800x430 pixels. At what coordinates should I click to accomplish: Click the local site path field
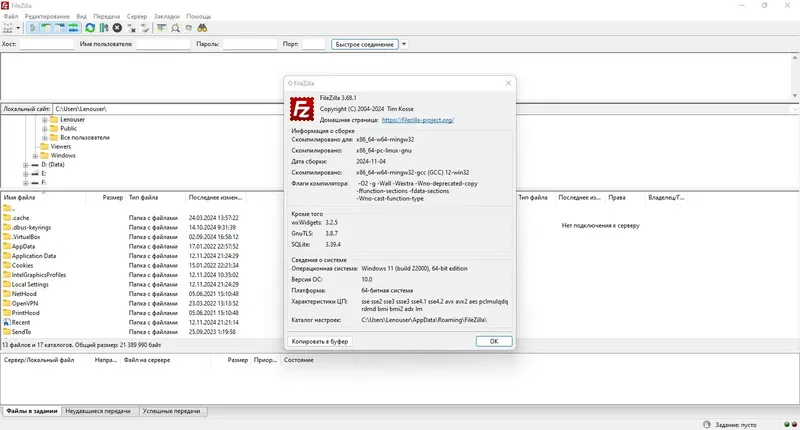pos(168,109)
